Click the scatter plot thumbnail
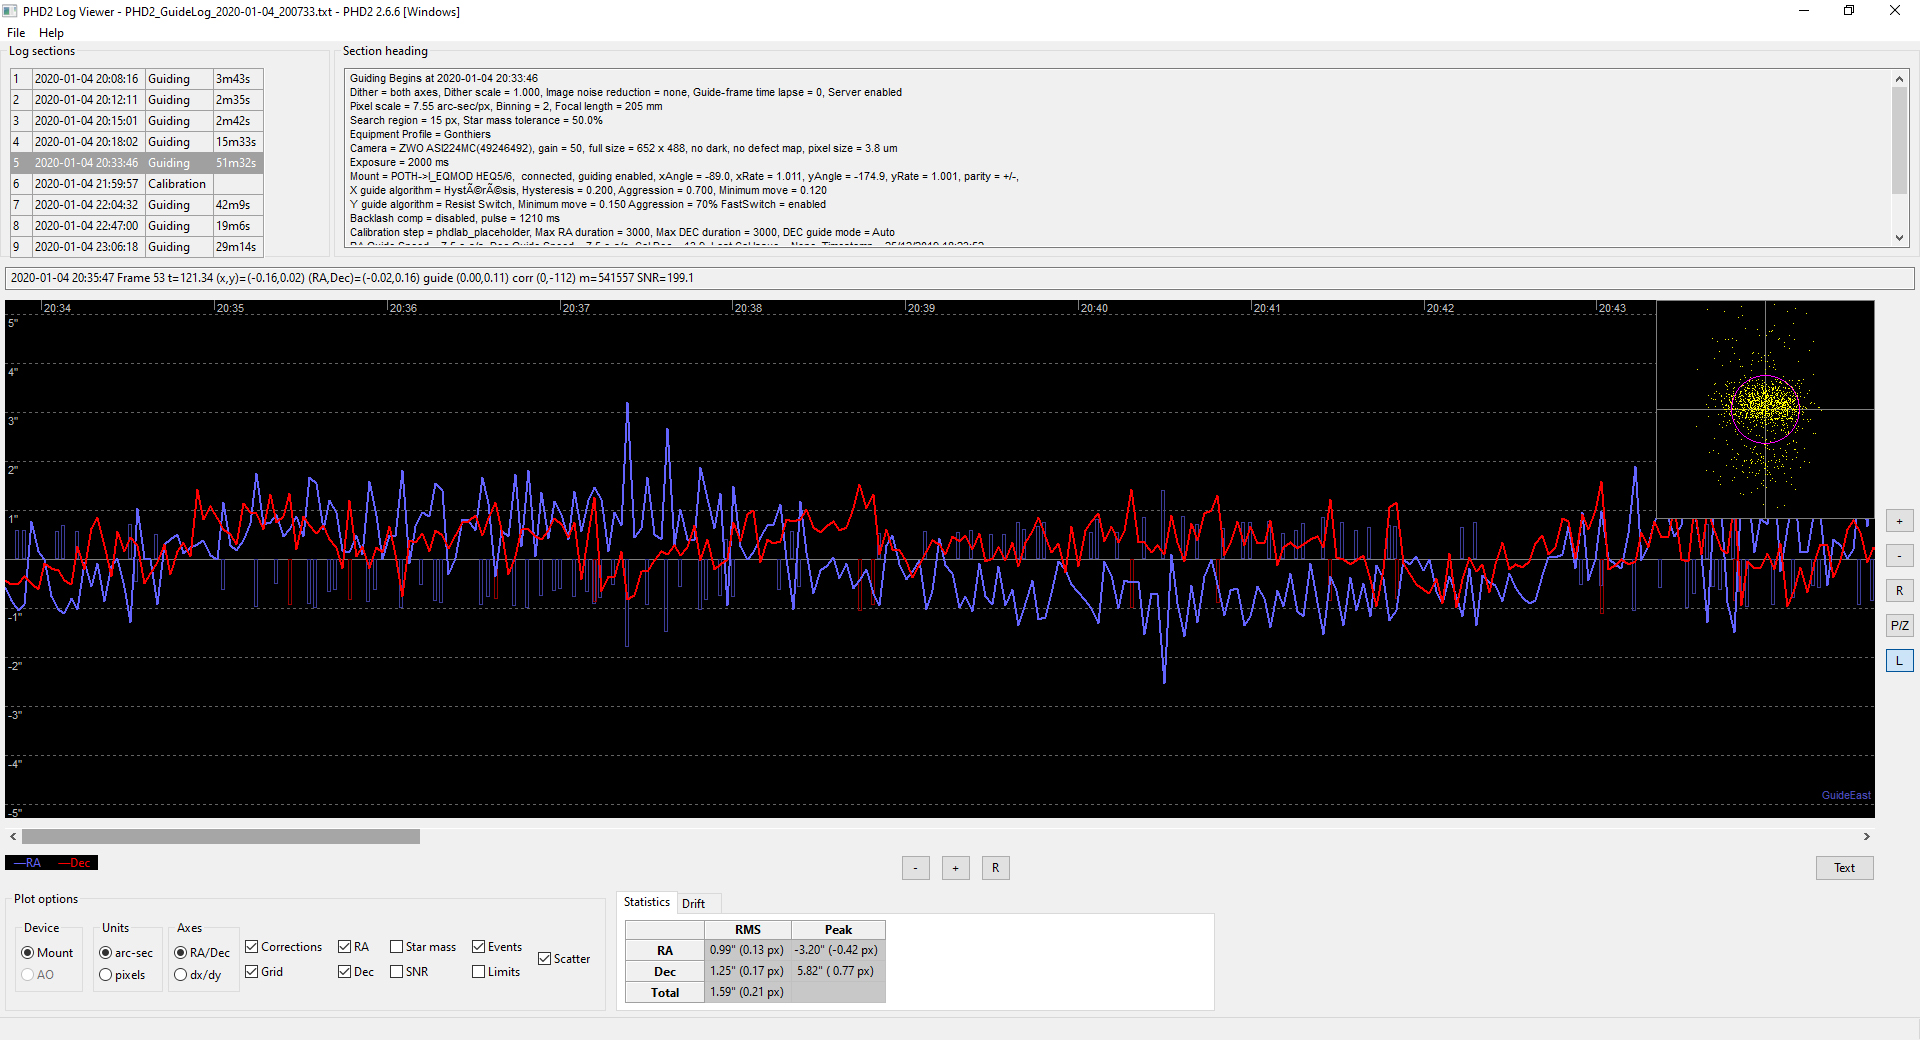 1765,409
